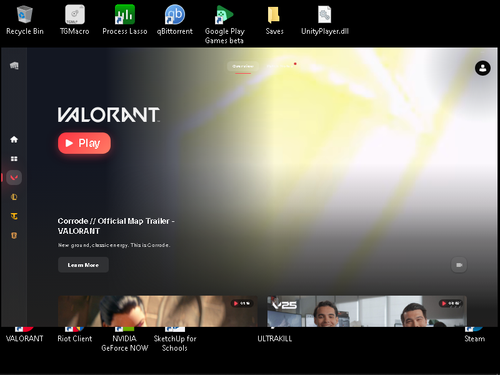Open the Saves folder on desktop
The height and width of the screenshot is (375, 500).
274,20
